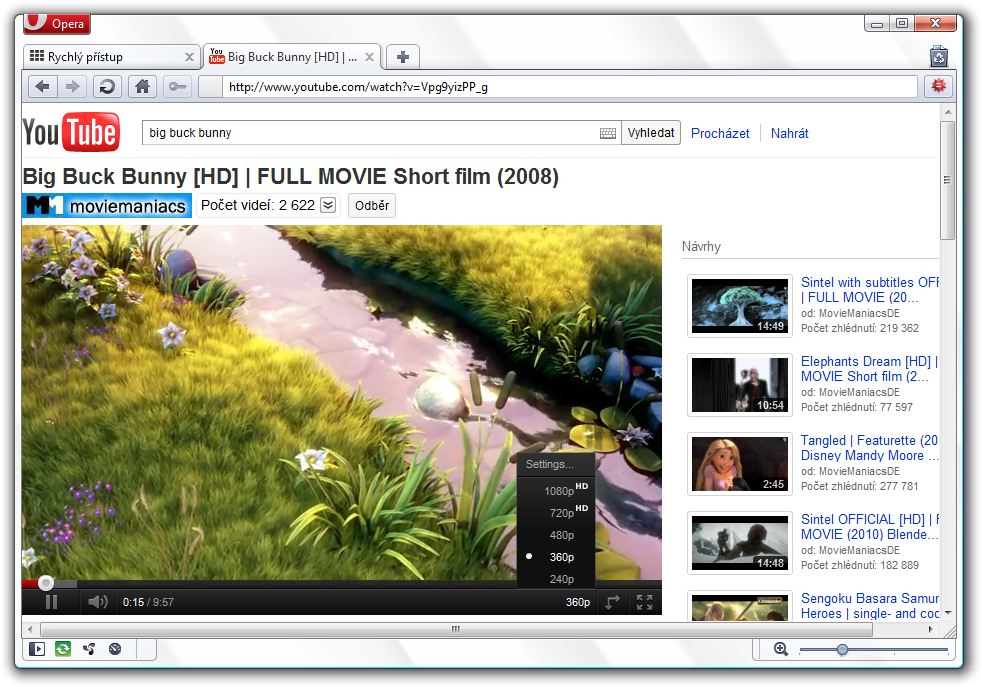Go to the home page
Screen dimensions: 982x687
pyautogui.click(x=142, y=86)
